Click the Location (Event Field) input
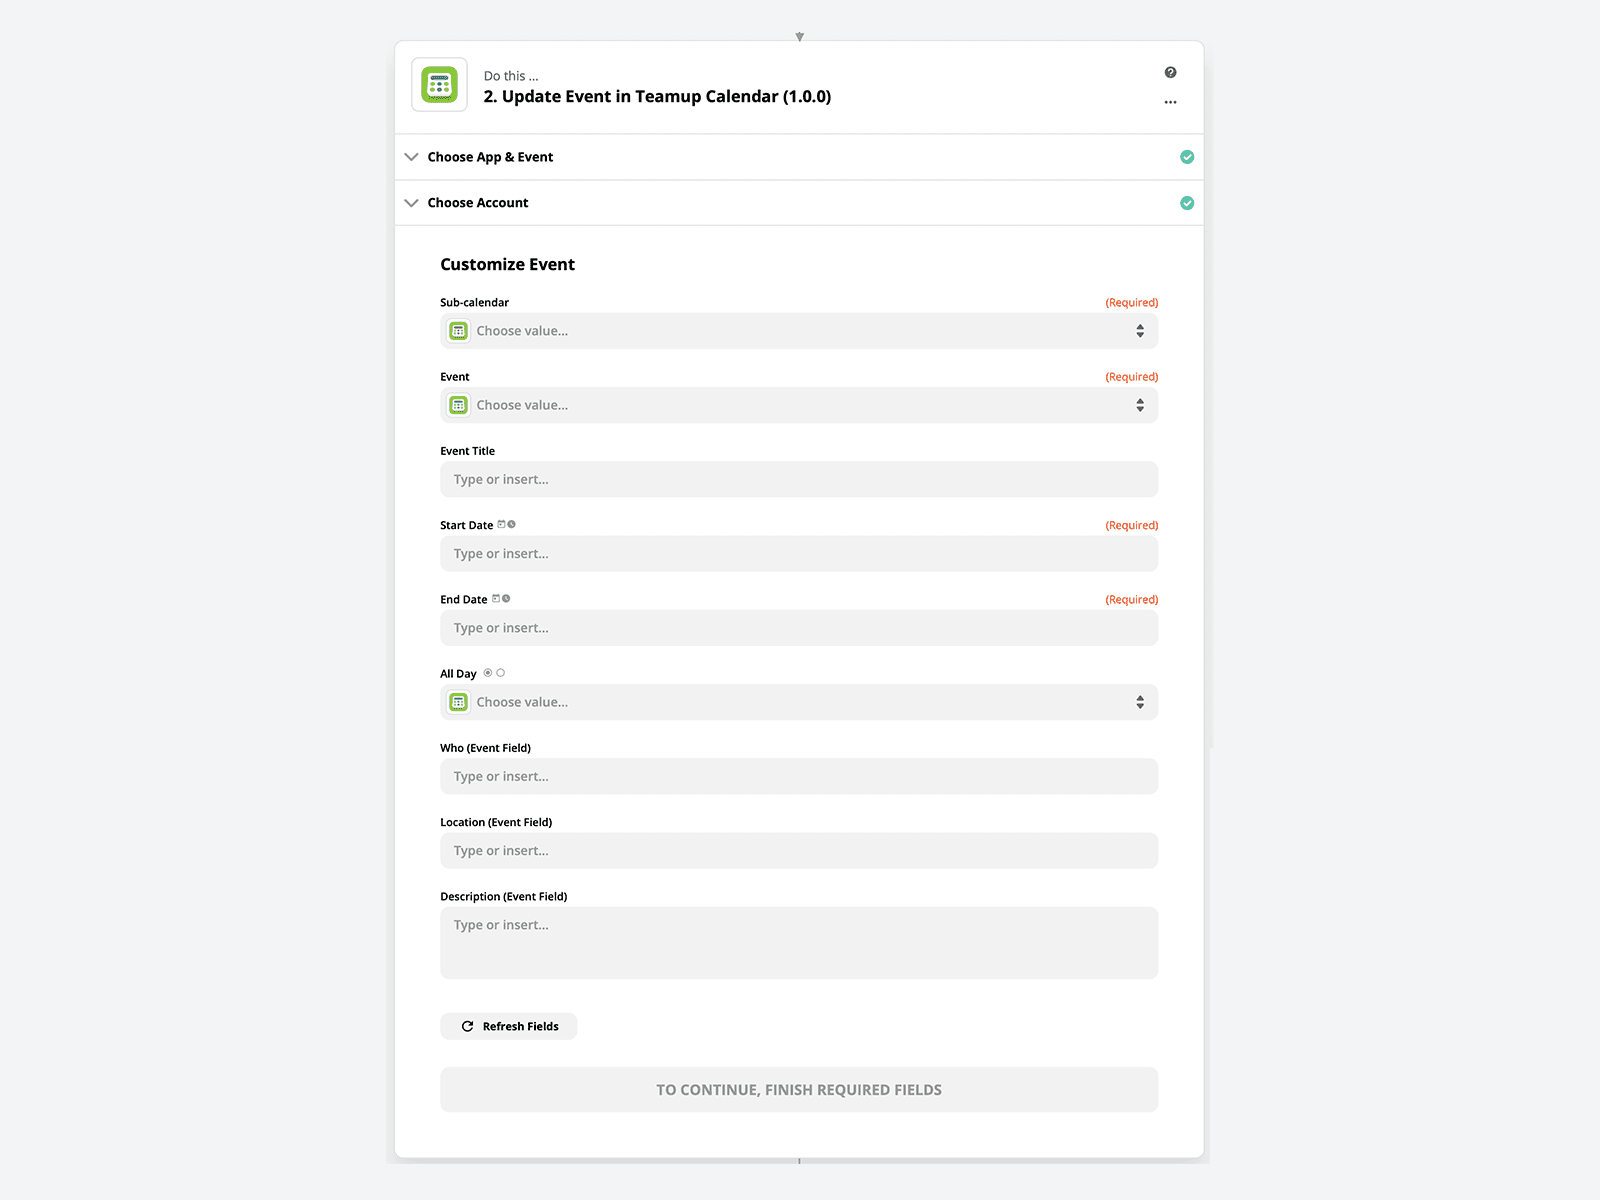 point(799,851)
